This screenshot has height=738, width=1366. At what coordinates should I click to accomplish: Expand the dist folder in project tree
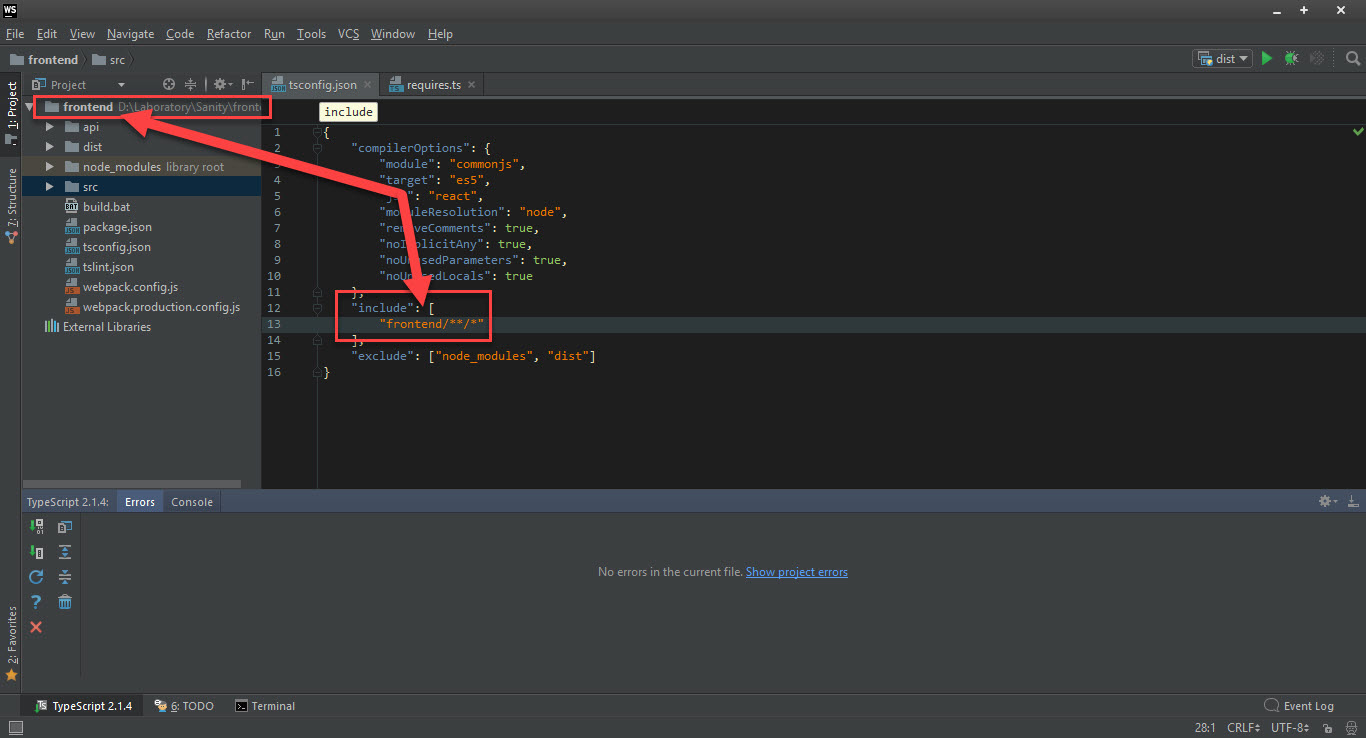(x=49, y=147)
